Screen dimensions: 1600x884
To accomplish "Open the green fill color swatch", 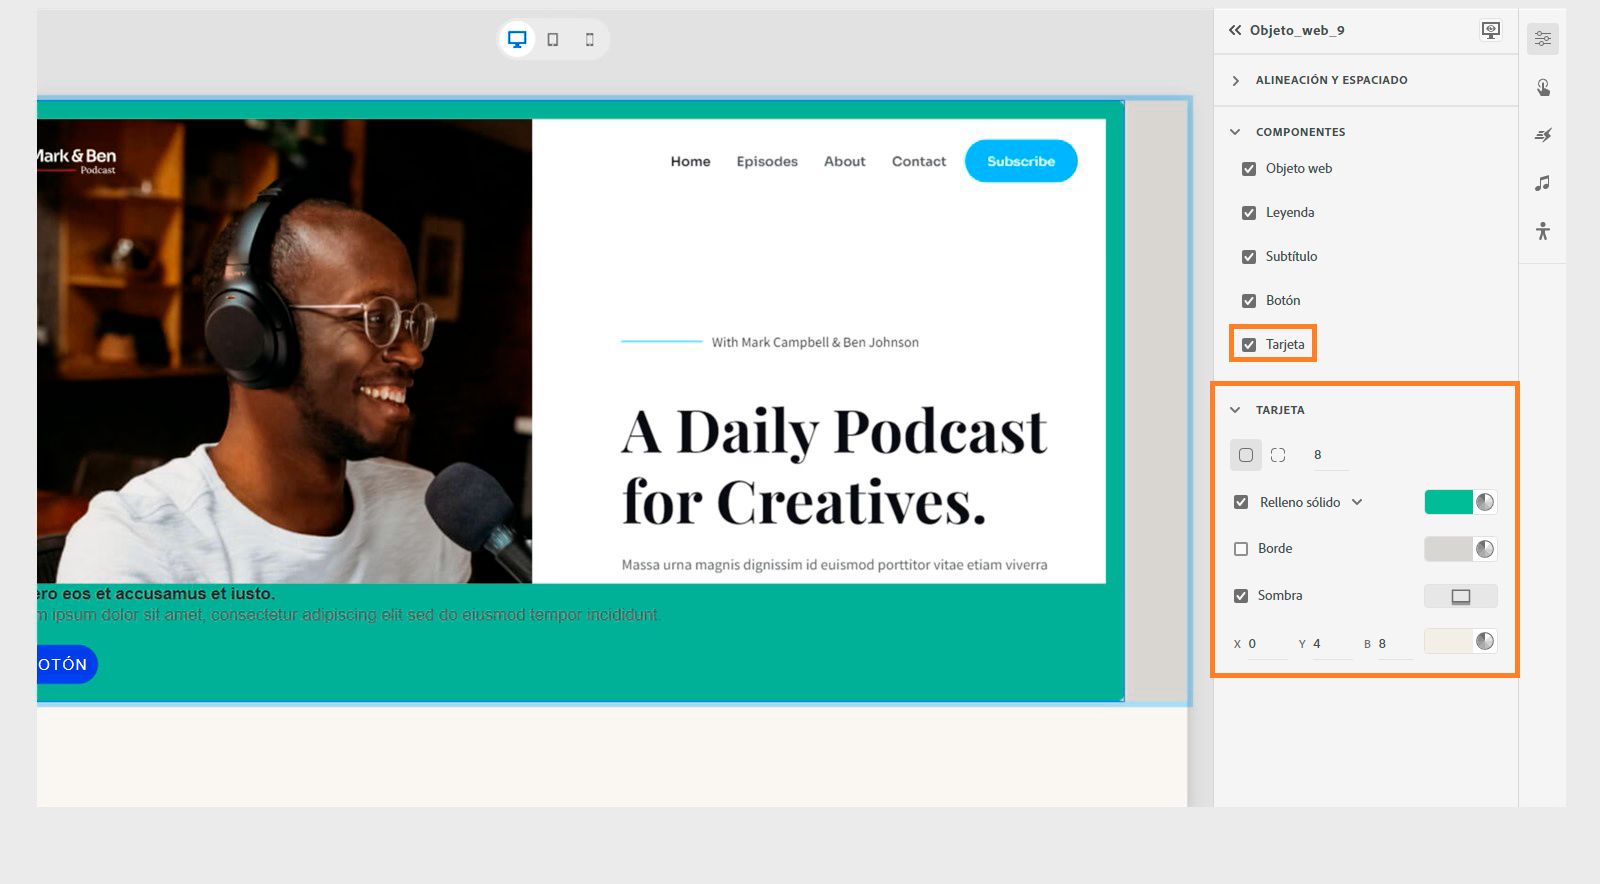I will pyautogui.click(x=1449, y=502).
